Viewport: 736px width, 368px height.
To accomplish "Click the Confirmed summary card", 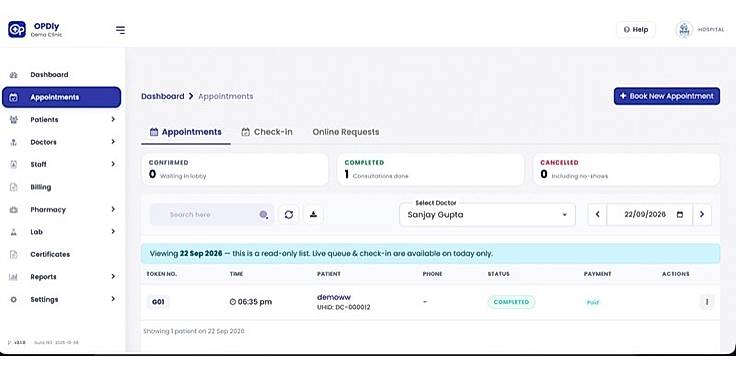I will click(x=235, y=169).
